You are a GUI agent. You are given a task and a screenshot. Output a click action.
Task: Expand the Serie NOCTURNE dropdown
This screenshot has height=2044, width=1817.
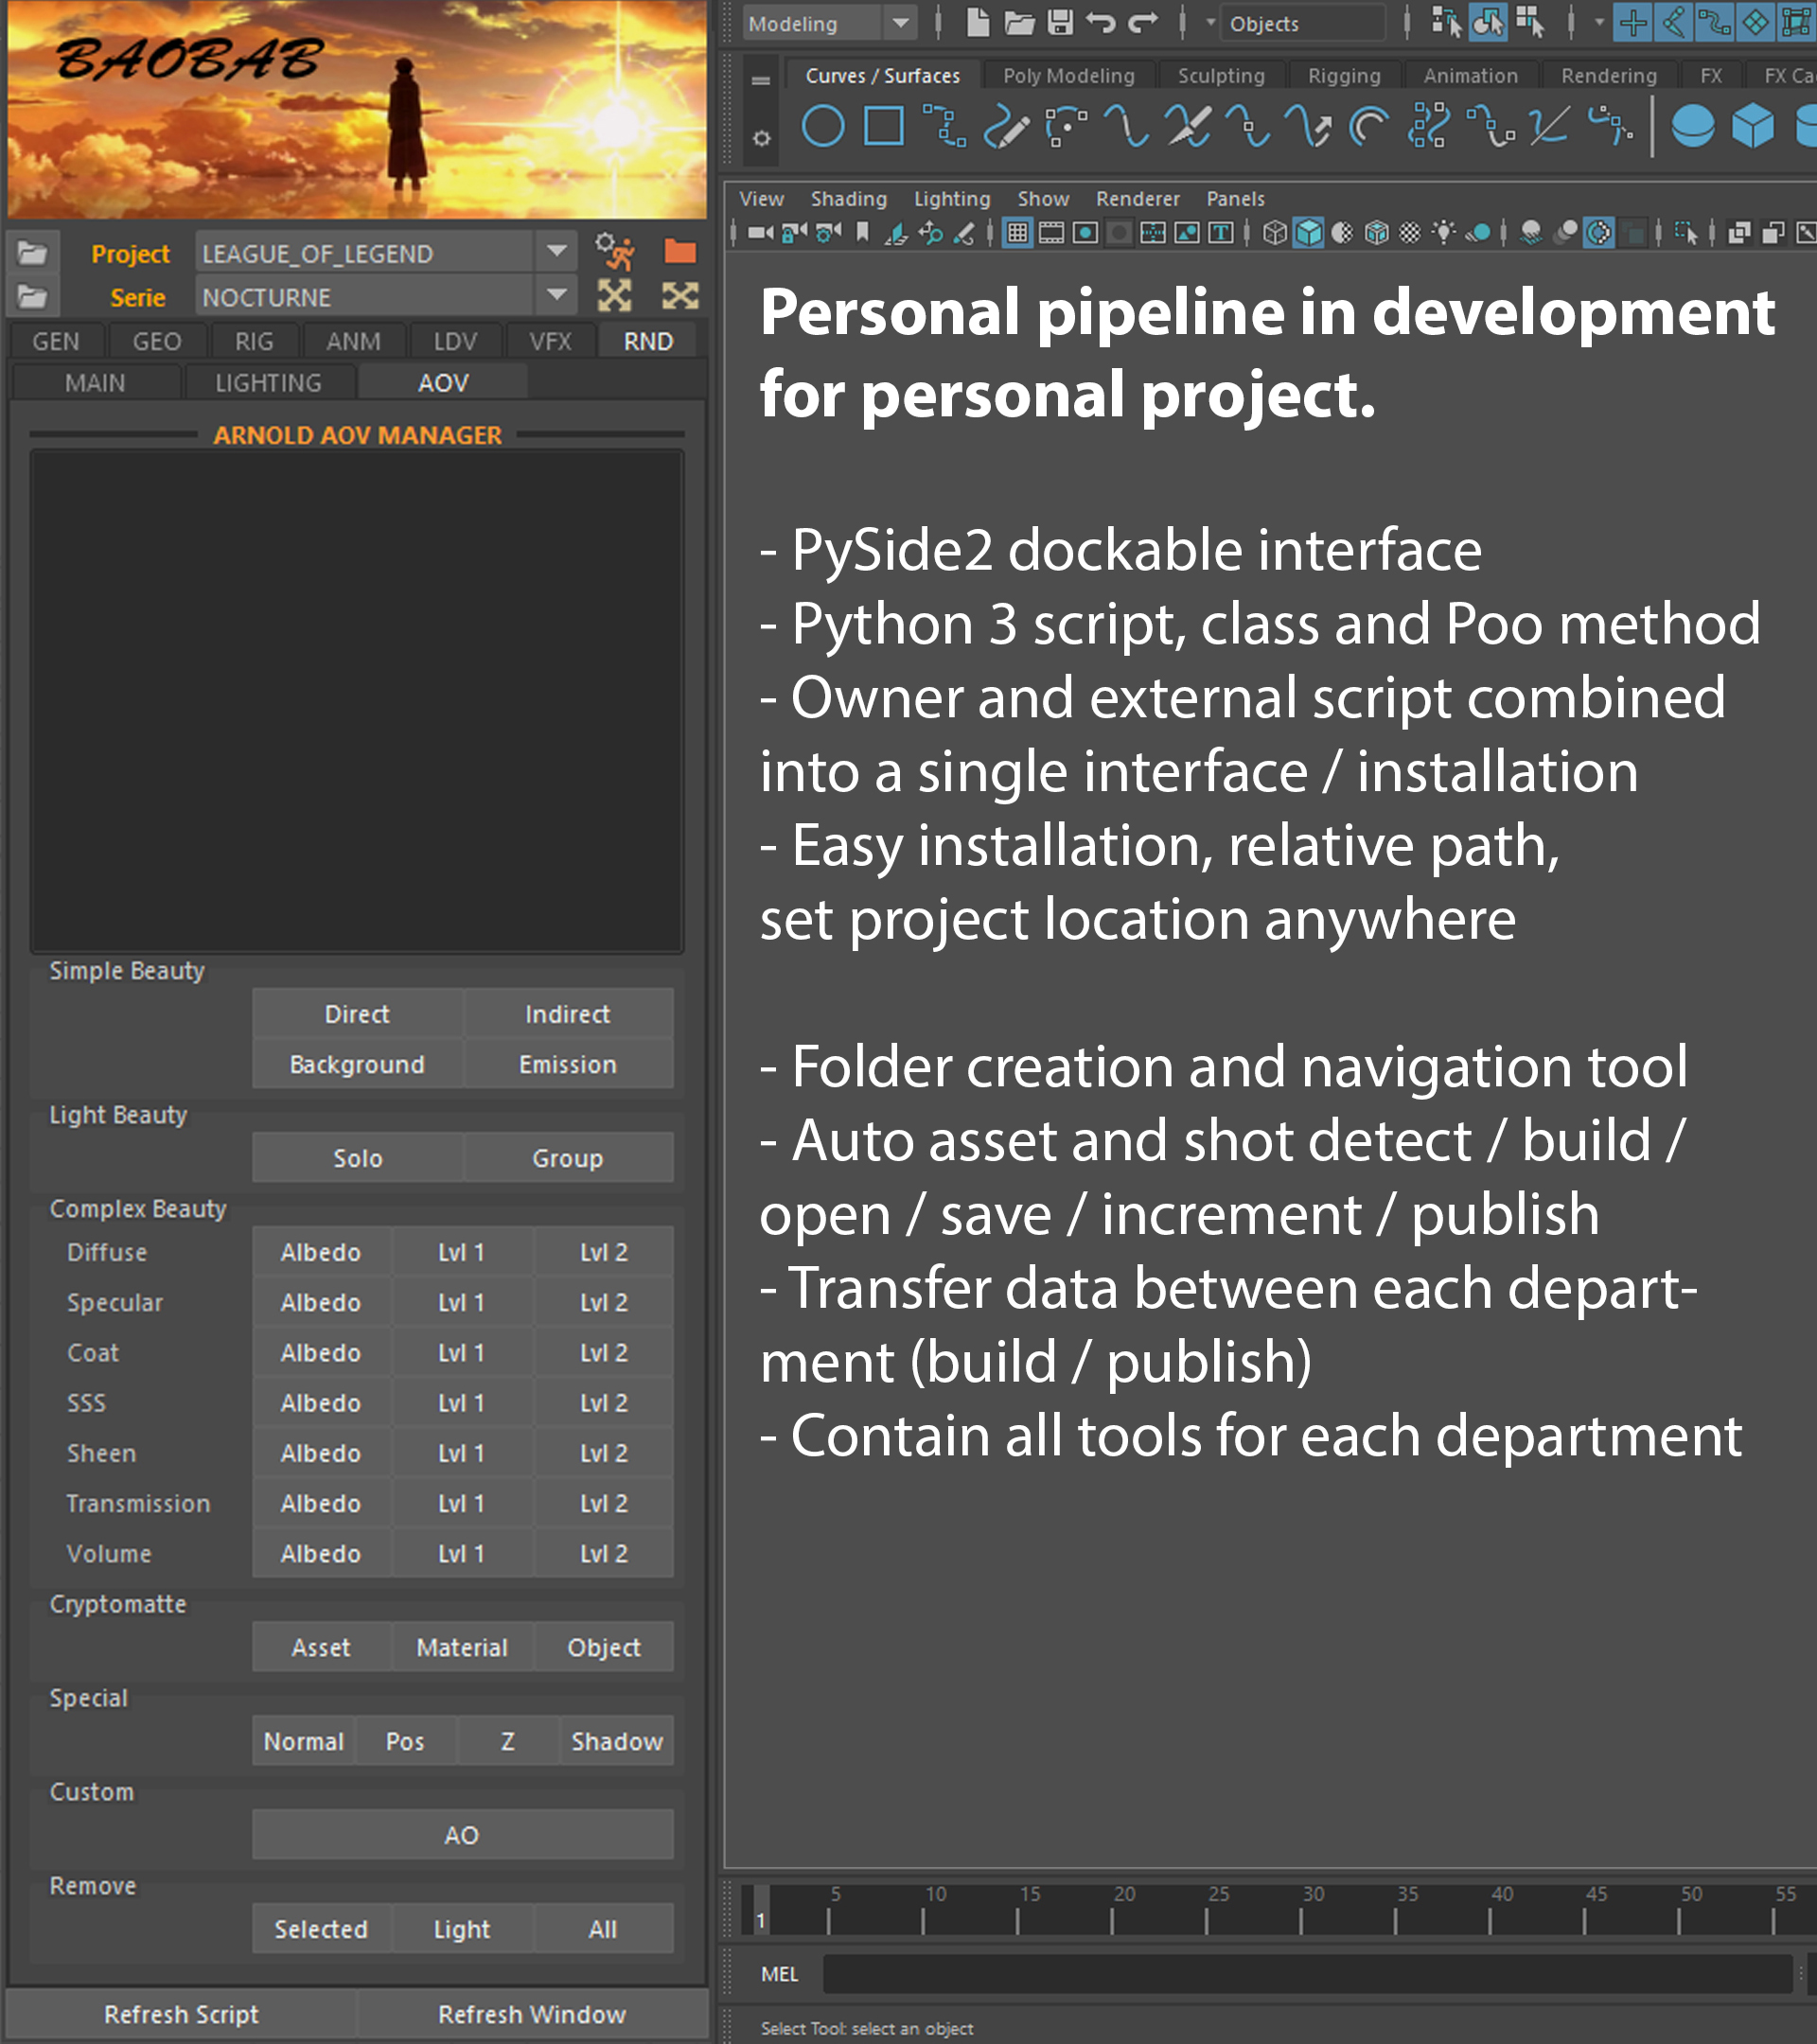click(x=557, y=296)
